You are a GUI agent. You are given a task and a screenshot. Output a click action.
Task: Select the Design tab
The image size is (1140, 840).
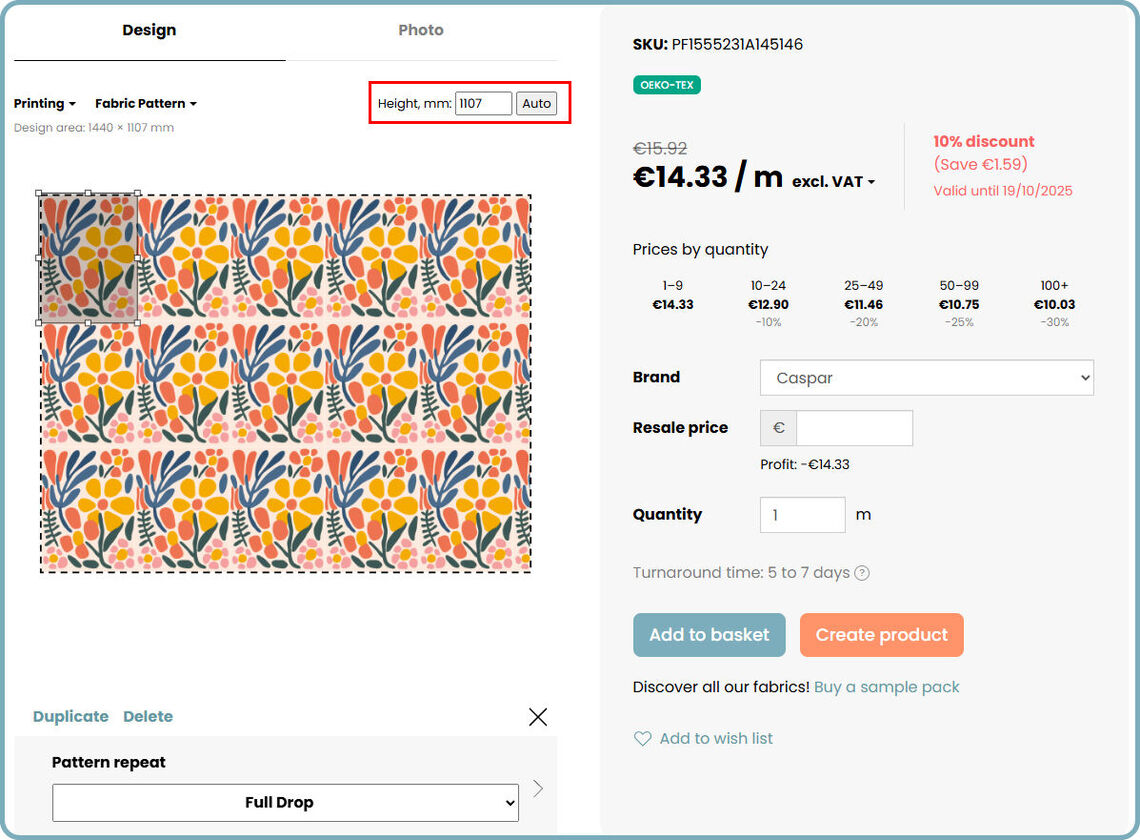[x=149, y=31]
